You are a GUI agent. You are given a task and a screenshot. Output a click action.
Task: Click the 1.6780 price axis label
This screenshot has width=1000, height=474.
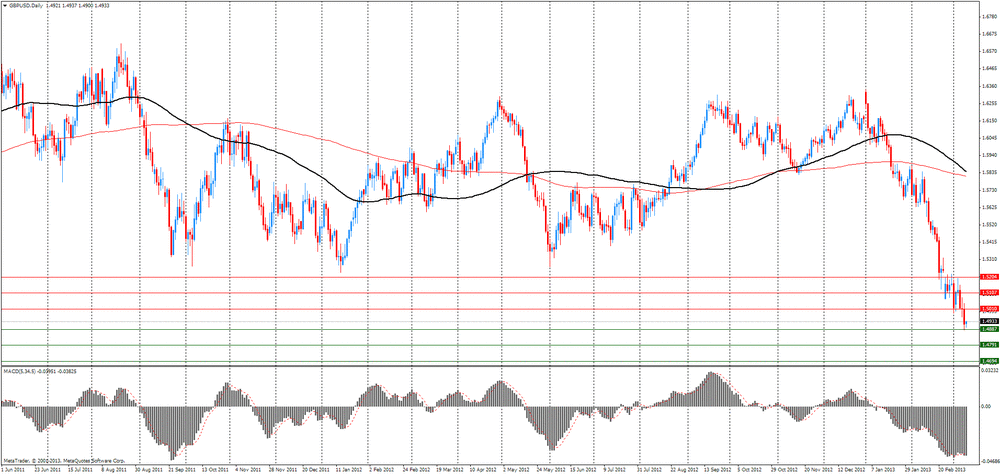[x=990, y=17]
